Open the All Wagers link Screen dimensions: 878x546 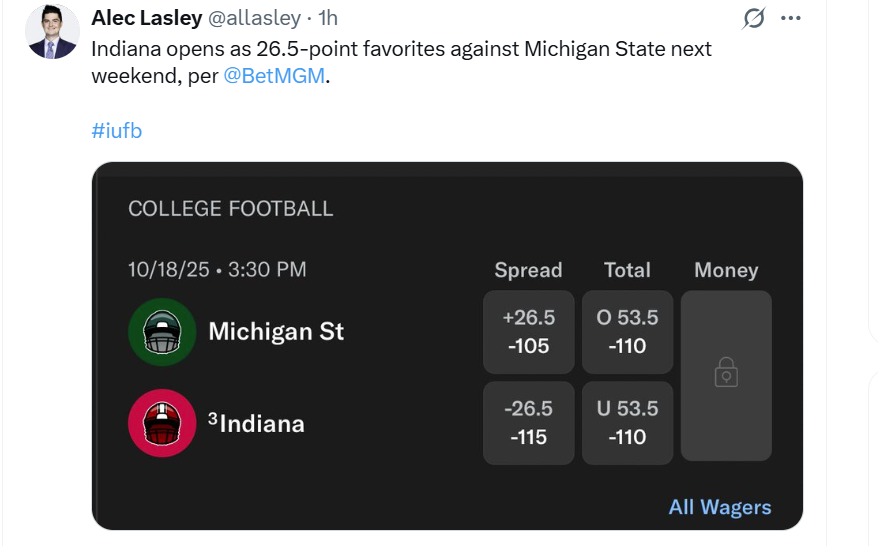tap(720, 507)
